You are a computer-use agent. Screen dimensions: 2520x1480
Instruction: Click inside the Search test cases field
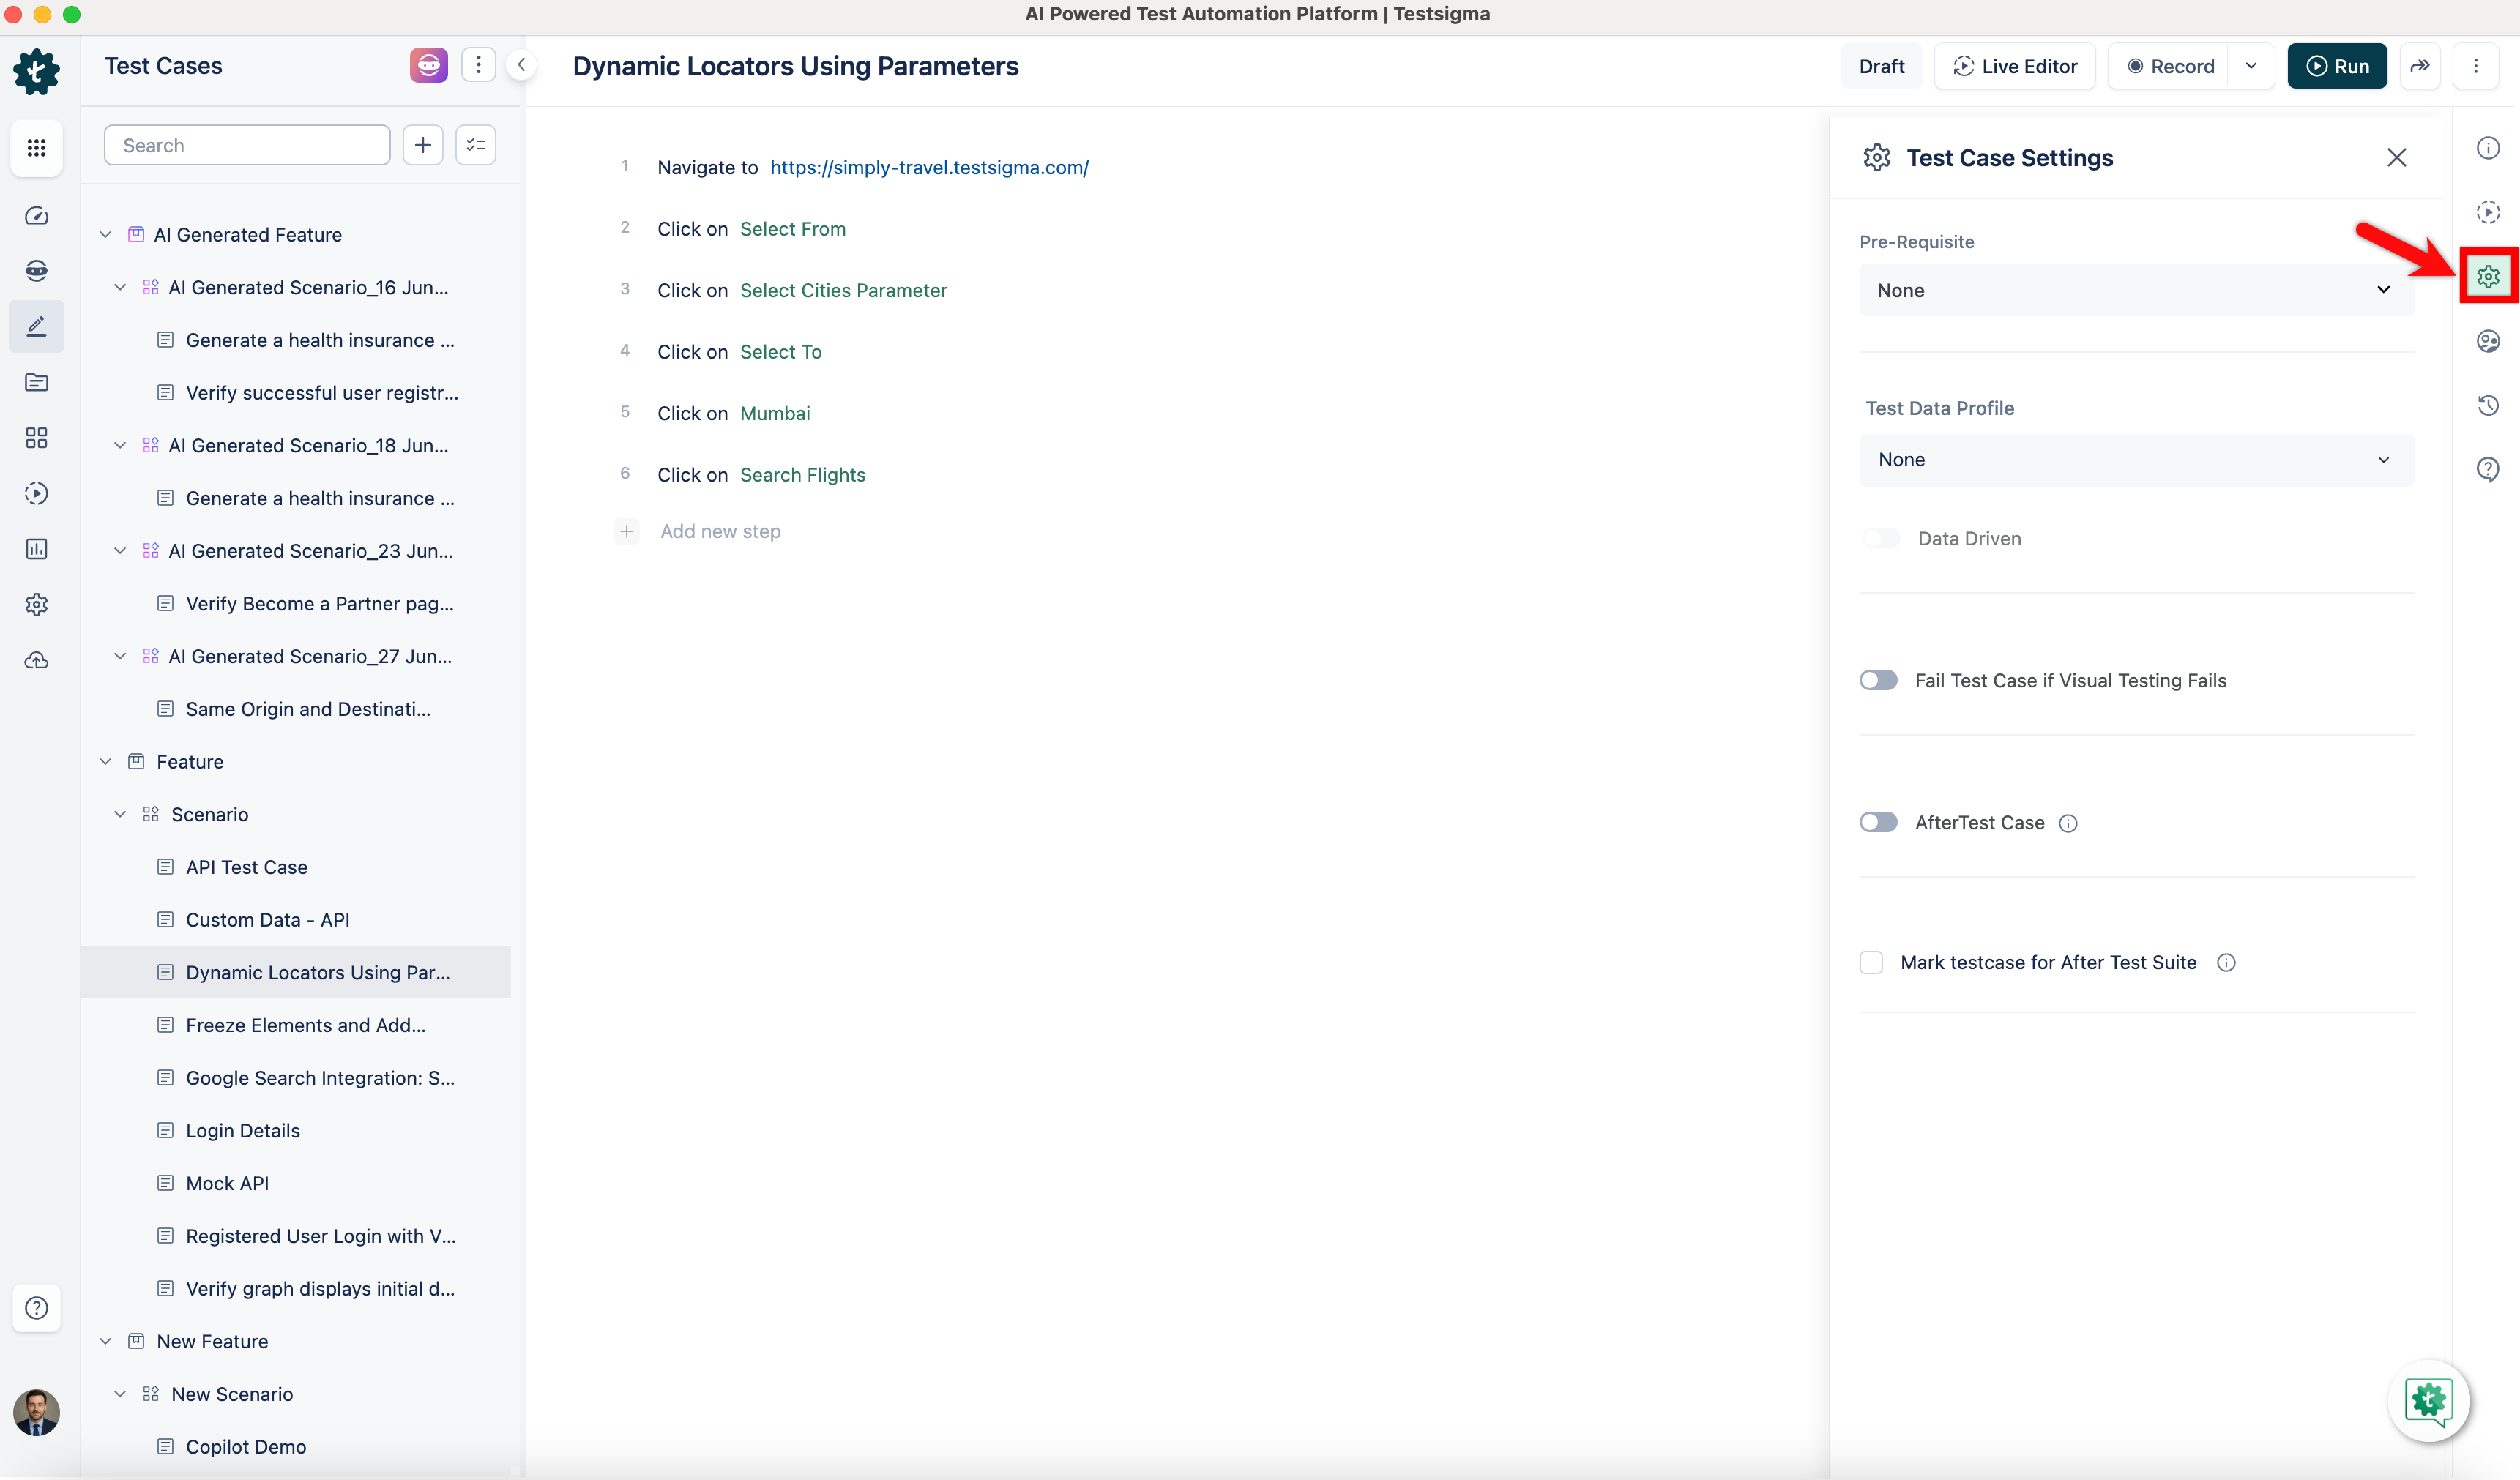[246, 144]
